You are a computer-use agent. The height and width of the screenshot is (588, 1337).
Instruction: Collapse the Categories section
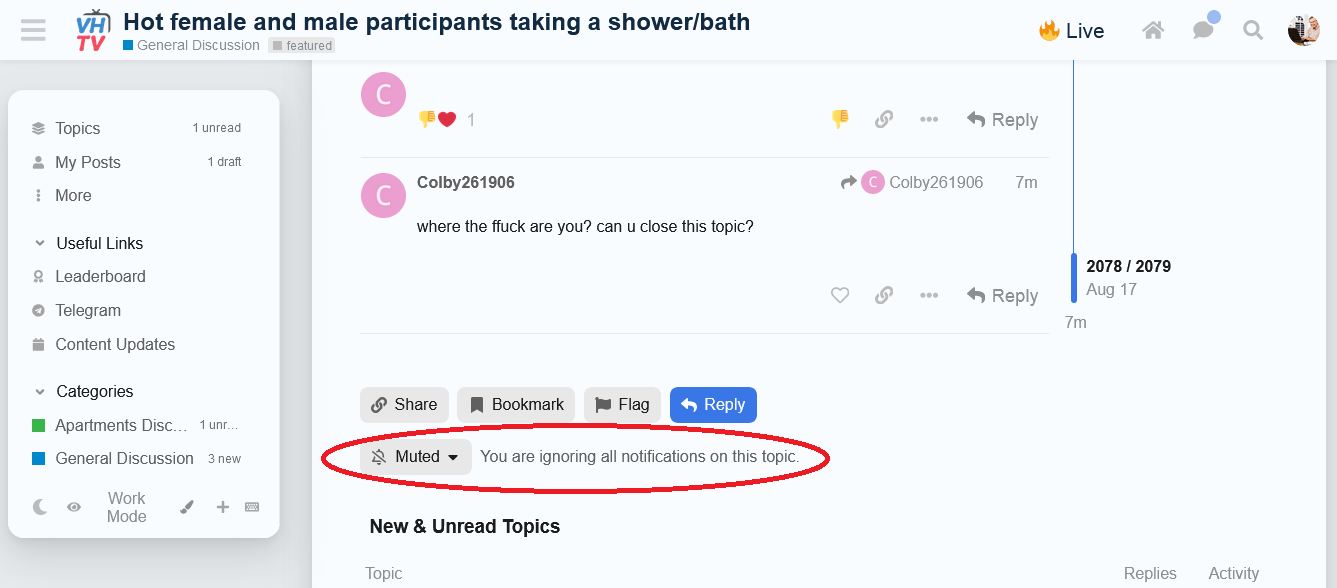click(x=40, y=391)
